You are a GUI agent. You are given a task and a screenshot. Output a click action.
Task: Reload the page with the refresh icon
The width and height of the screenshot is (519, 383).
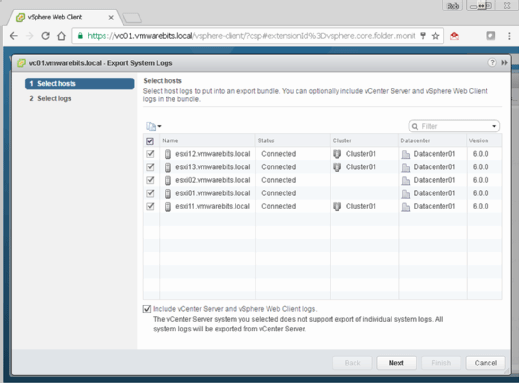[x=45, y=36]
